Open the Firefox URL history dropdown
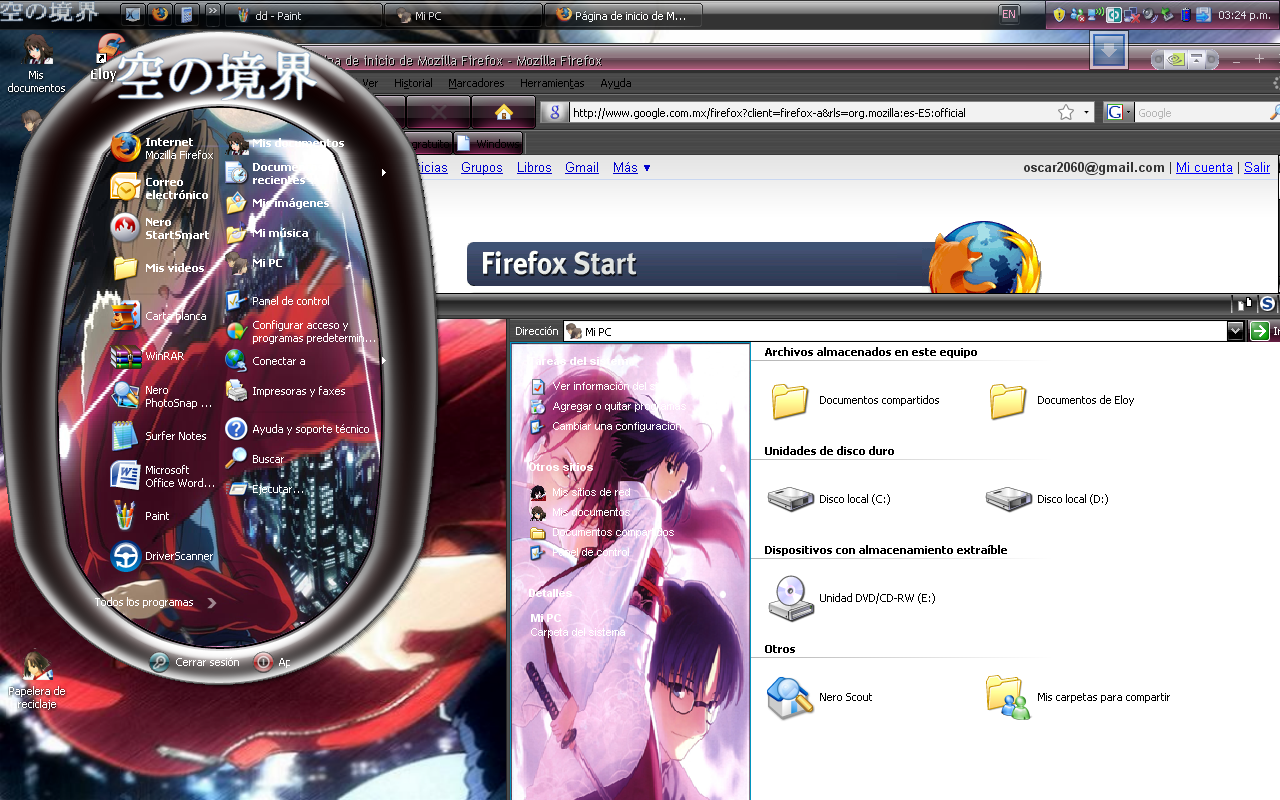Screen dimensions: 1280x800 click(1087, 113)
